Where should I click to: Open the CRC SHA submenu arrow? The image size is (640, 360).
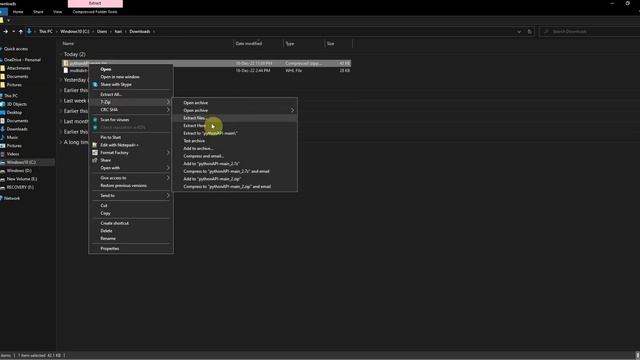coord(168,110)
